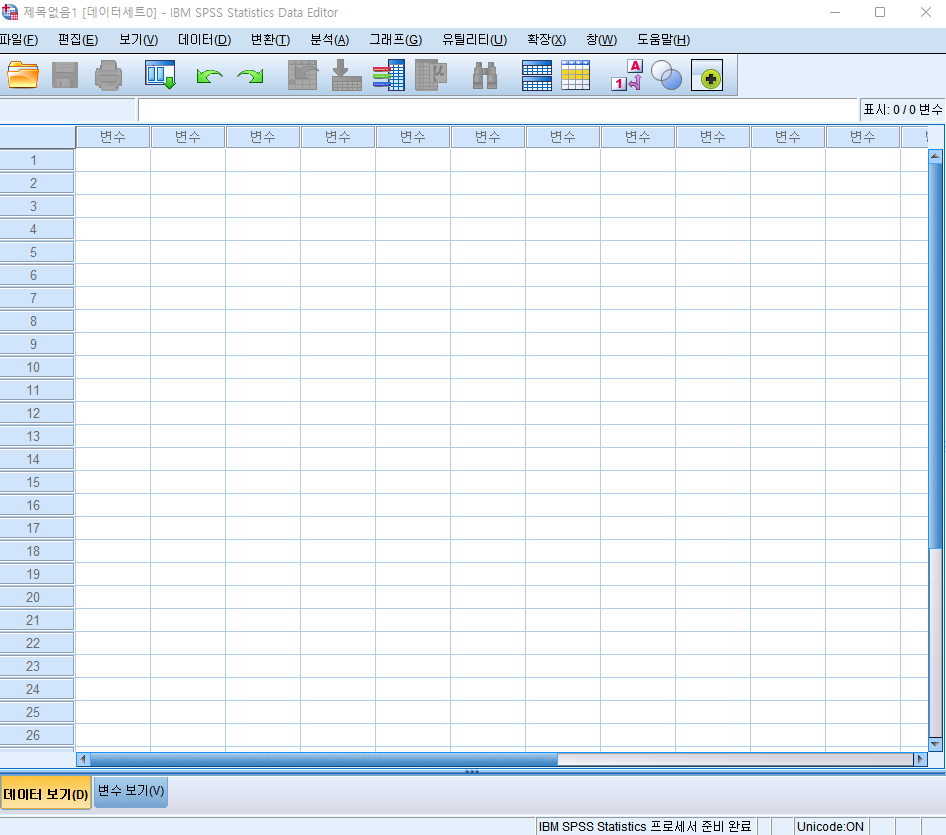Recall recently used dialogs icon
This screenshot has width=946, height=835.
click(x=160, y=75)
